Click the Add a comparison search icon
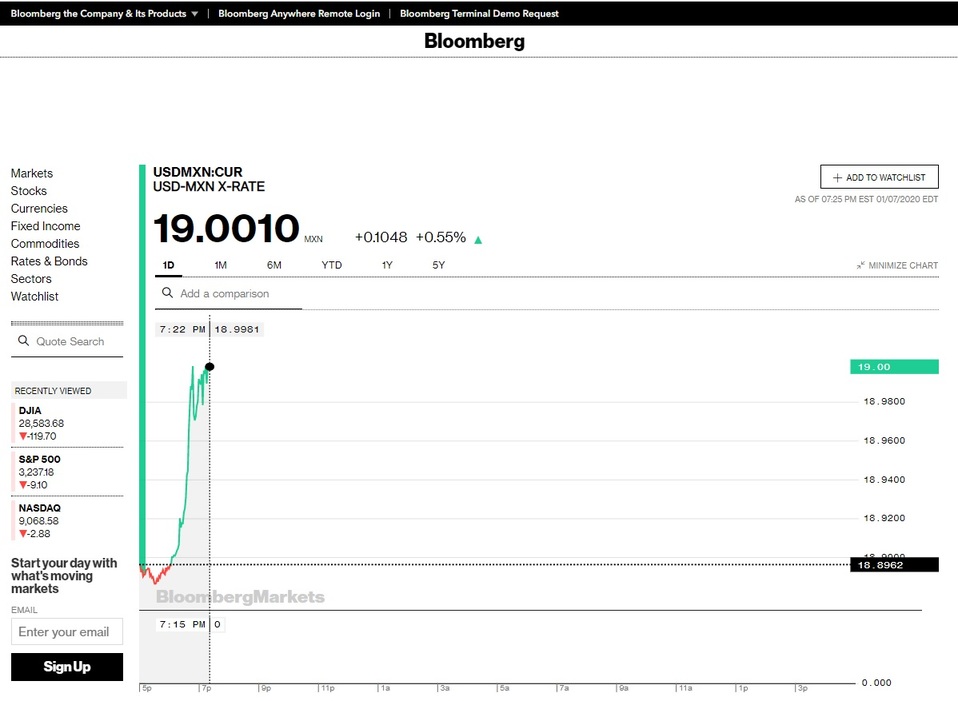 pyautogui.click(x=167, y=293)
